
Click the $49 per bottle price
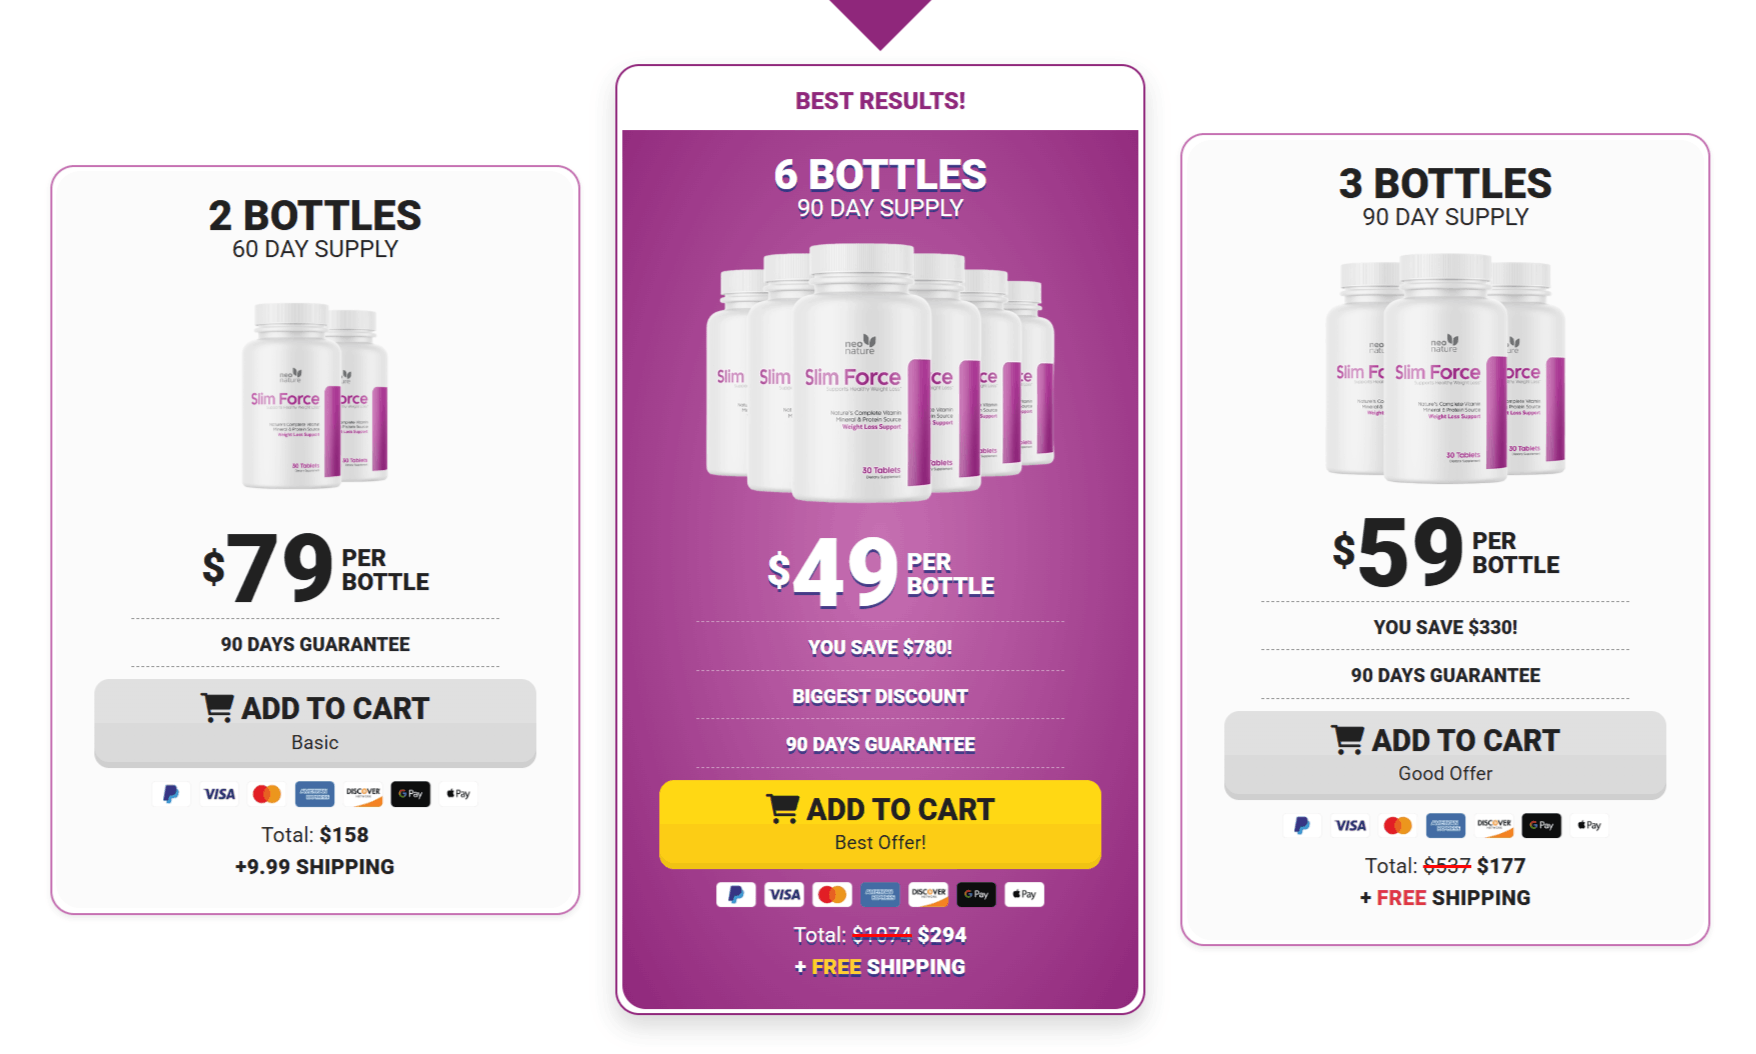880,572
